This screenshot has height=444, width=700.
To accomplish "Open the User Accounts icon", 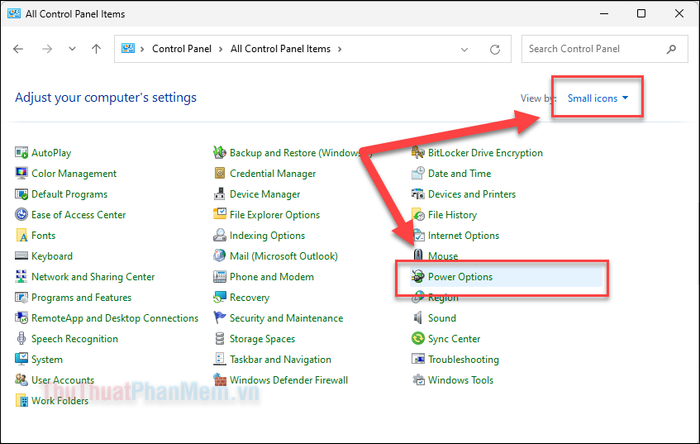I will click(x=21, y=380).
